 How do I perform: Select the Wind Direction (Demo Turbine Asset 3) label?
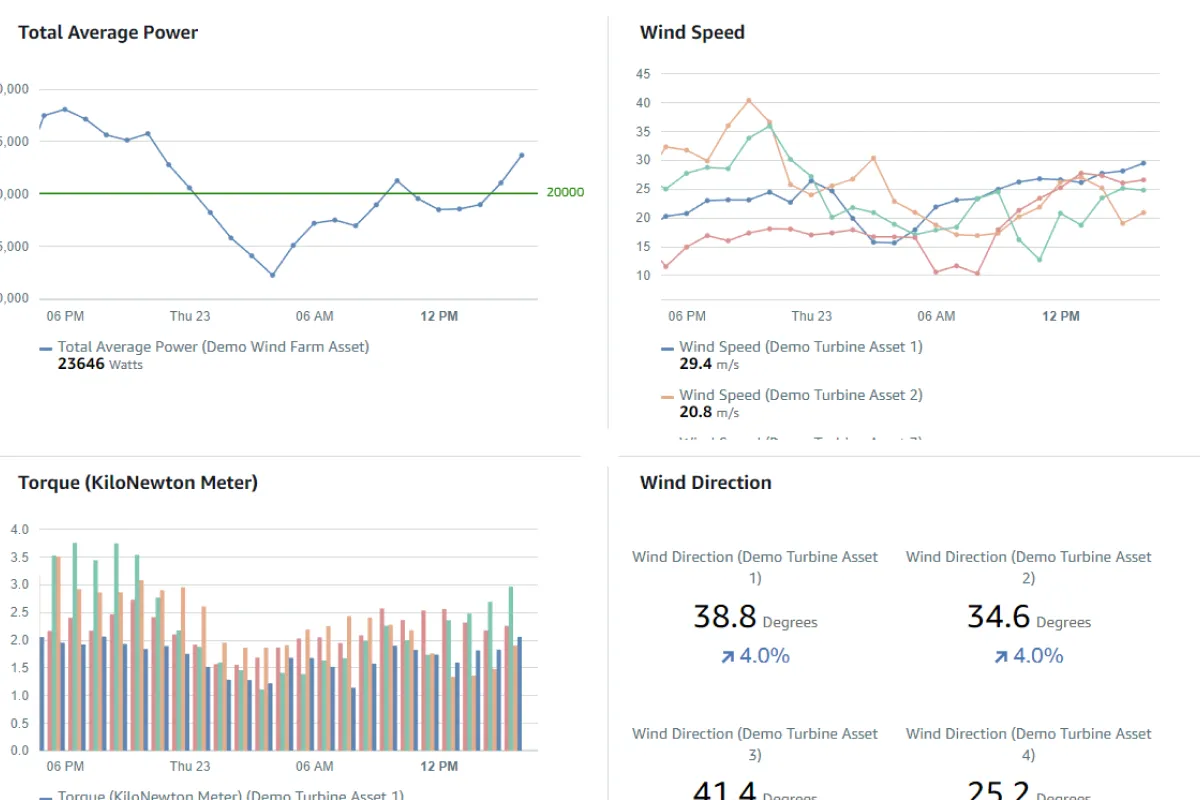click(x=755, y=743)
